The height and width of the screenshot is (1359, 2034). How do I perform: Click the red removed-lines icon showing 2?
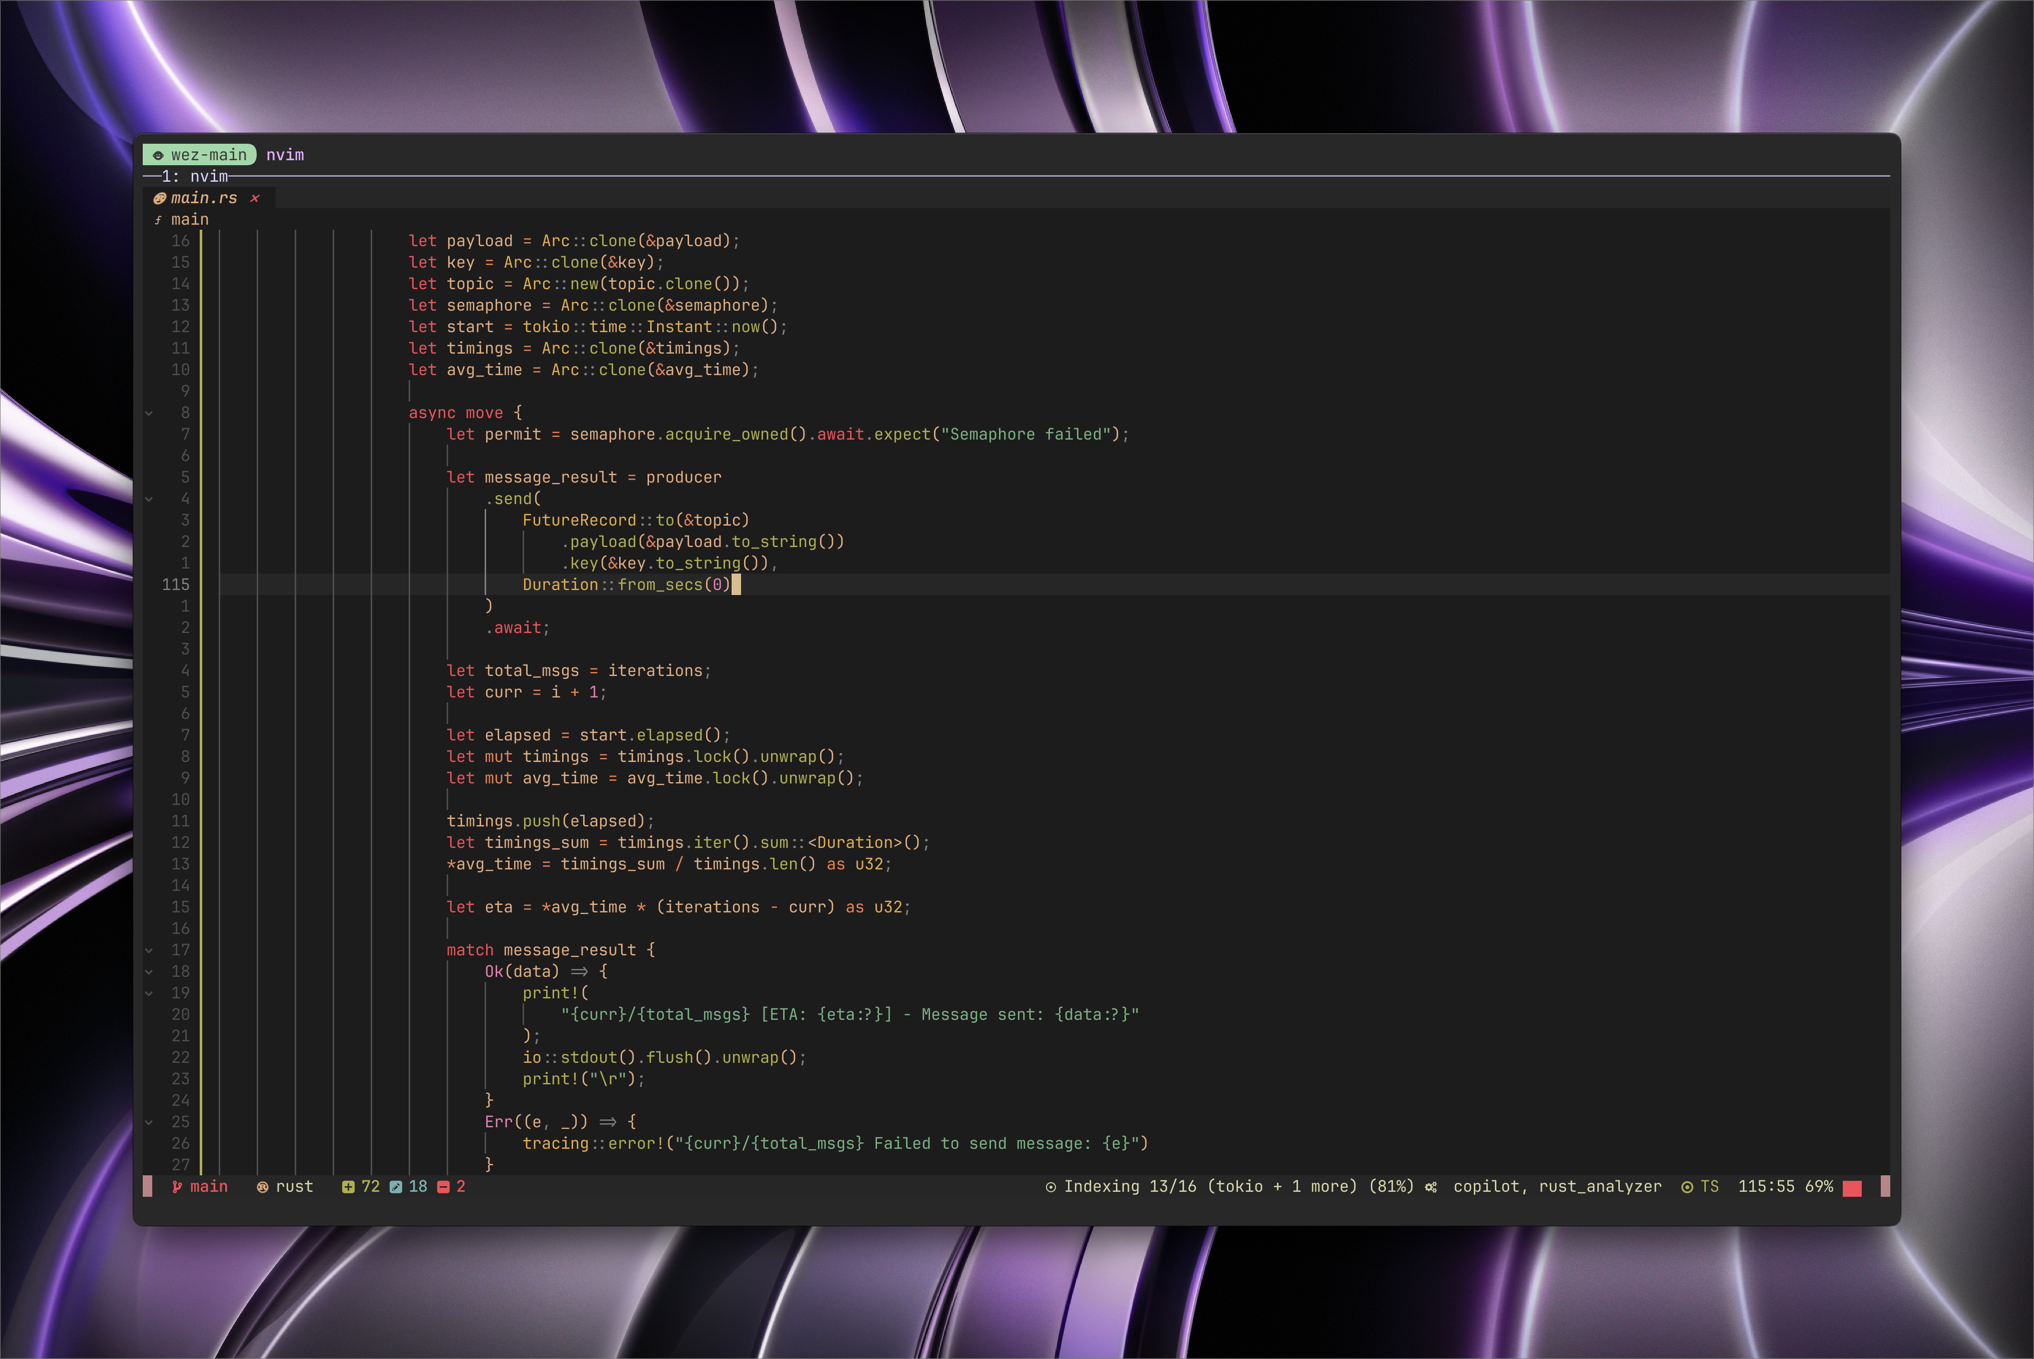[x=443, y=1187]
